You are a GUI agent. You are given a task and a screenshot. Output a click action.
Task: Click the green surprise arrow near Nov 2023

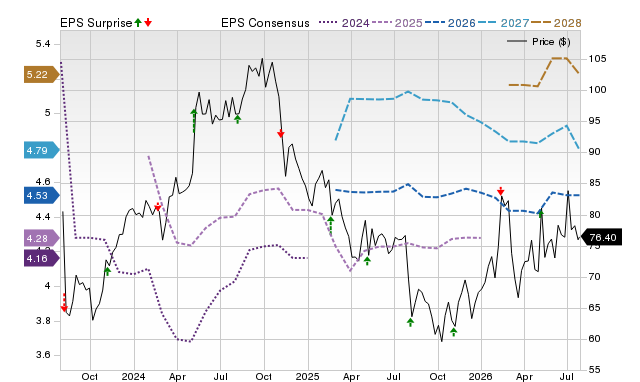pyautogui.click(x=107, y=271)
